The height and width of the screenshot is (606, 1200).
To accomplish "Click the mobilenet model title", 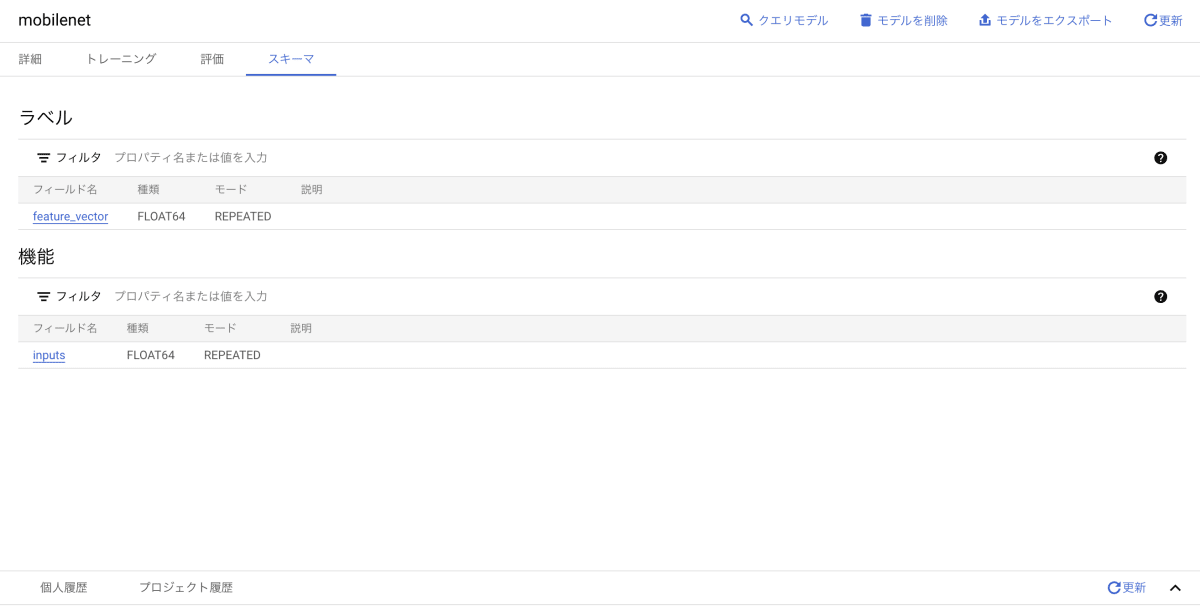I will [54, 20].
